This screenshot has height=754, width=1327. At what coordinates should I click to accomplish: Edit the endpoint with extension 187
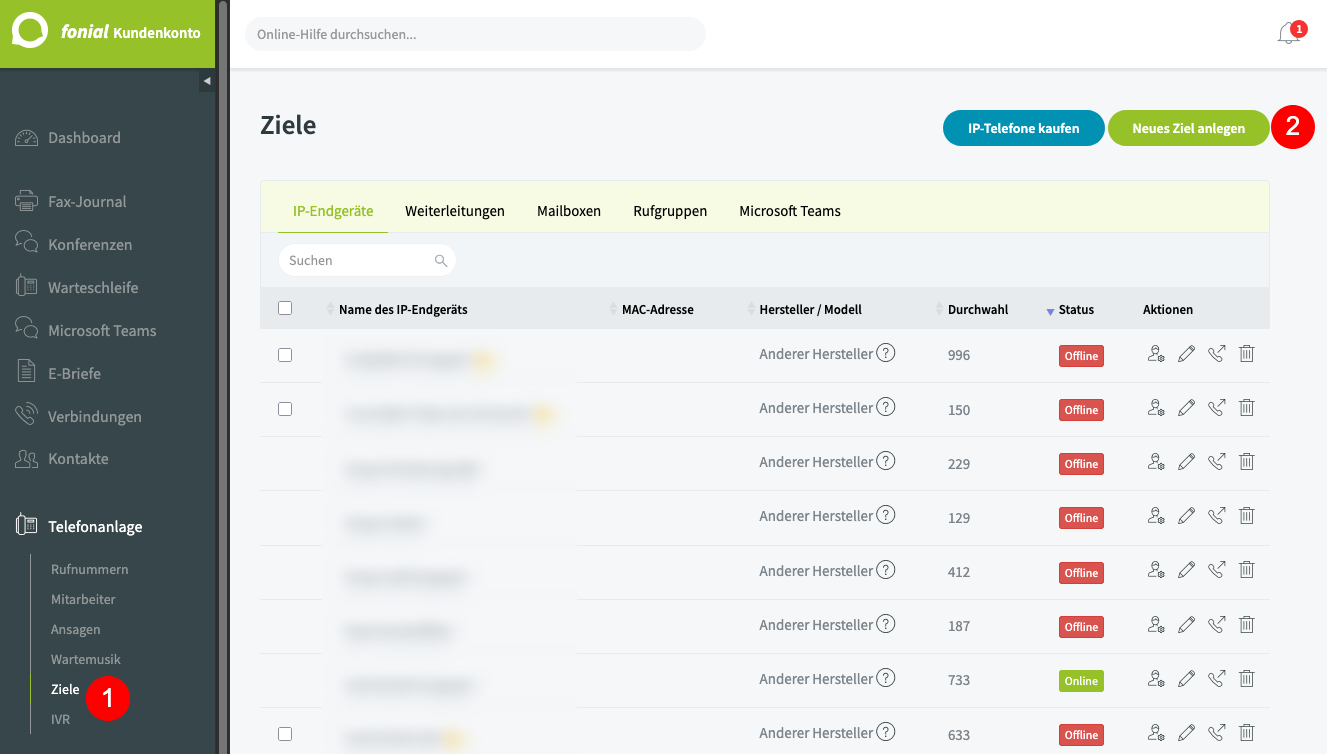click(1186, 625)
